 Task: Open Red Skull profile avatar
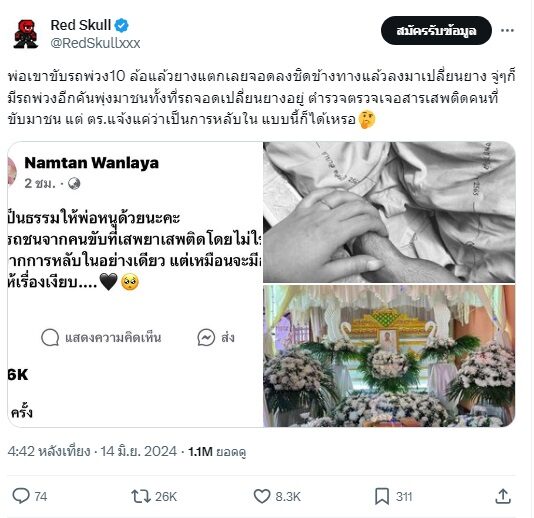[26, 34]
